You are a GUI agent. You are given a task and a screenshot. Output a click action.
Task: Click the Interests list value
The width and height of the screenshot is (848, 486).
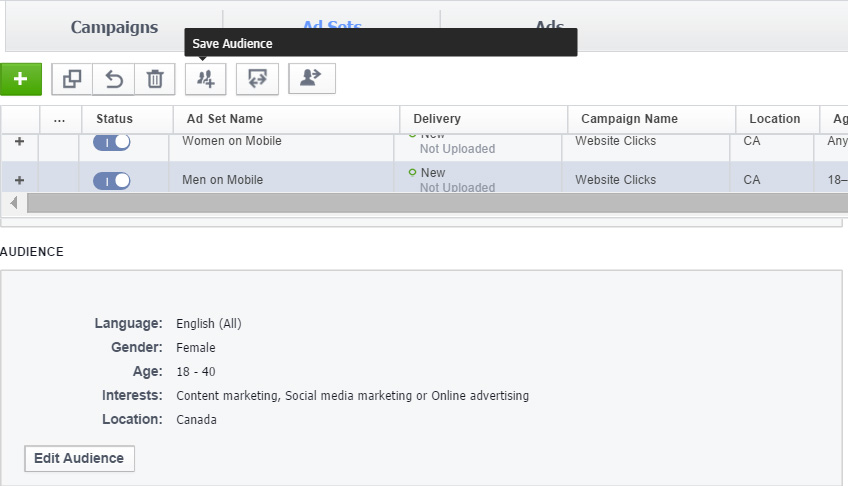(x=353, y=396)
